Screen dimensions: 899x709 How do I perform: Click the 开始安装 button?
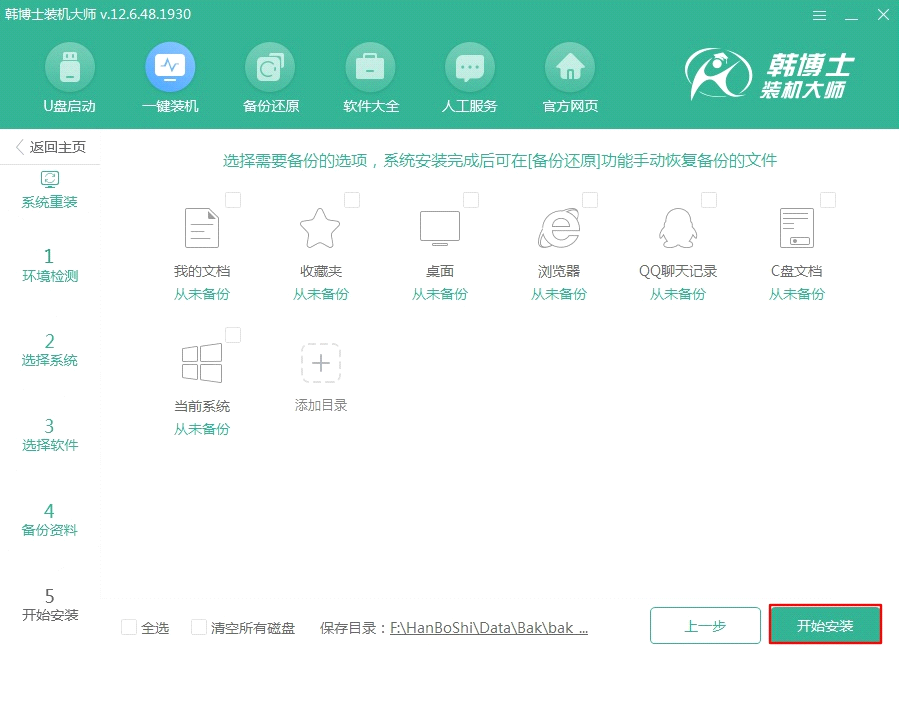[825, 624]
